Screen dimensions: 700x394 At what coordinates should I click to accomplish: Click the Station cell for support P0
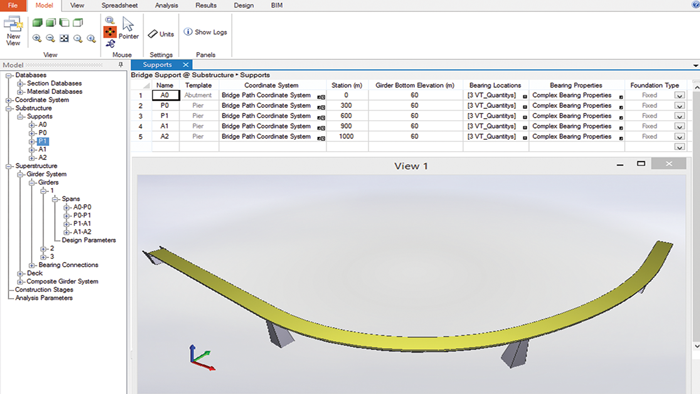[347, 106]
